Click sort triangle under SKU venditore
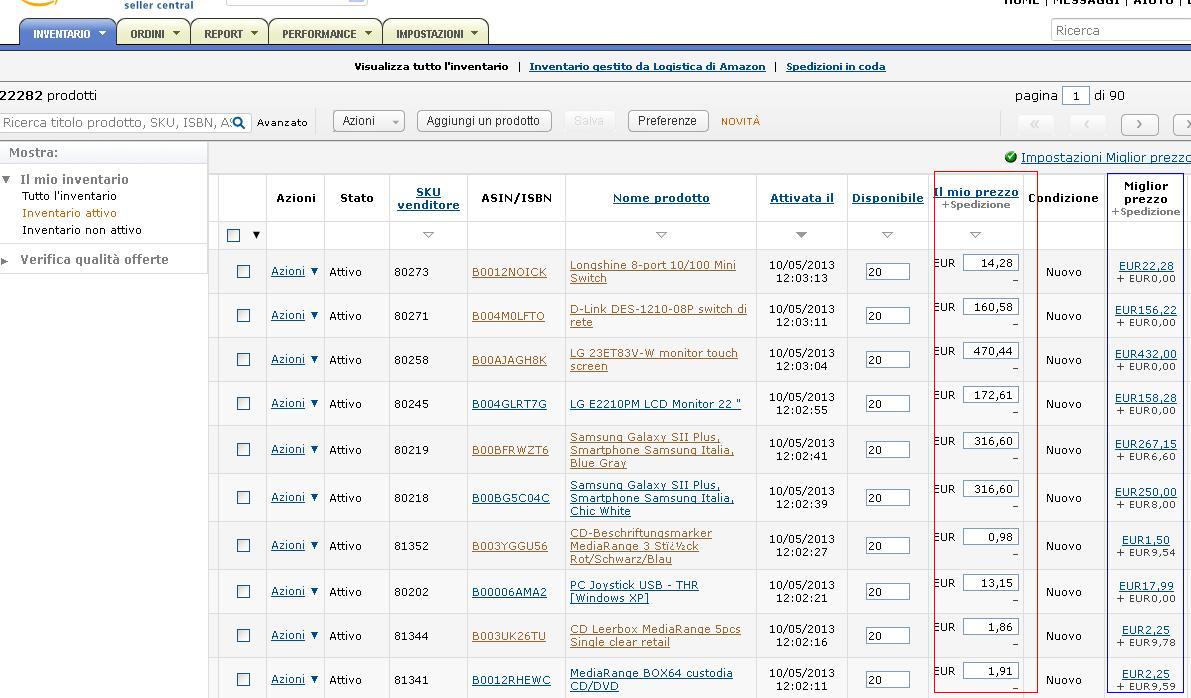Image resolution: width=1191 pixels, height=698 pixels. [428, 235]
